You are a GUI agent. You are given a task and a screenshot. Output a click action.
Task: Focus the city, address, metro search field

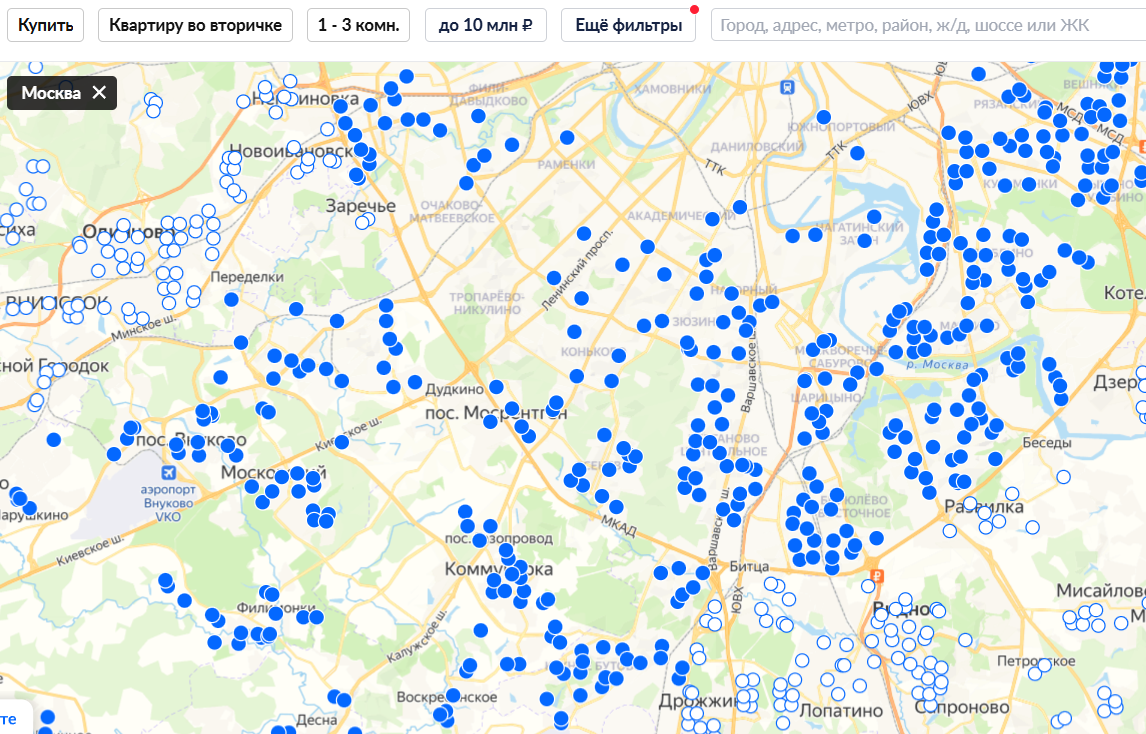(928, 25)
